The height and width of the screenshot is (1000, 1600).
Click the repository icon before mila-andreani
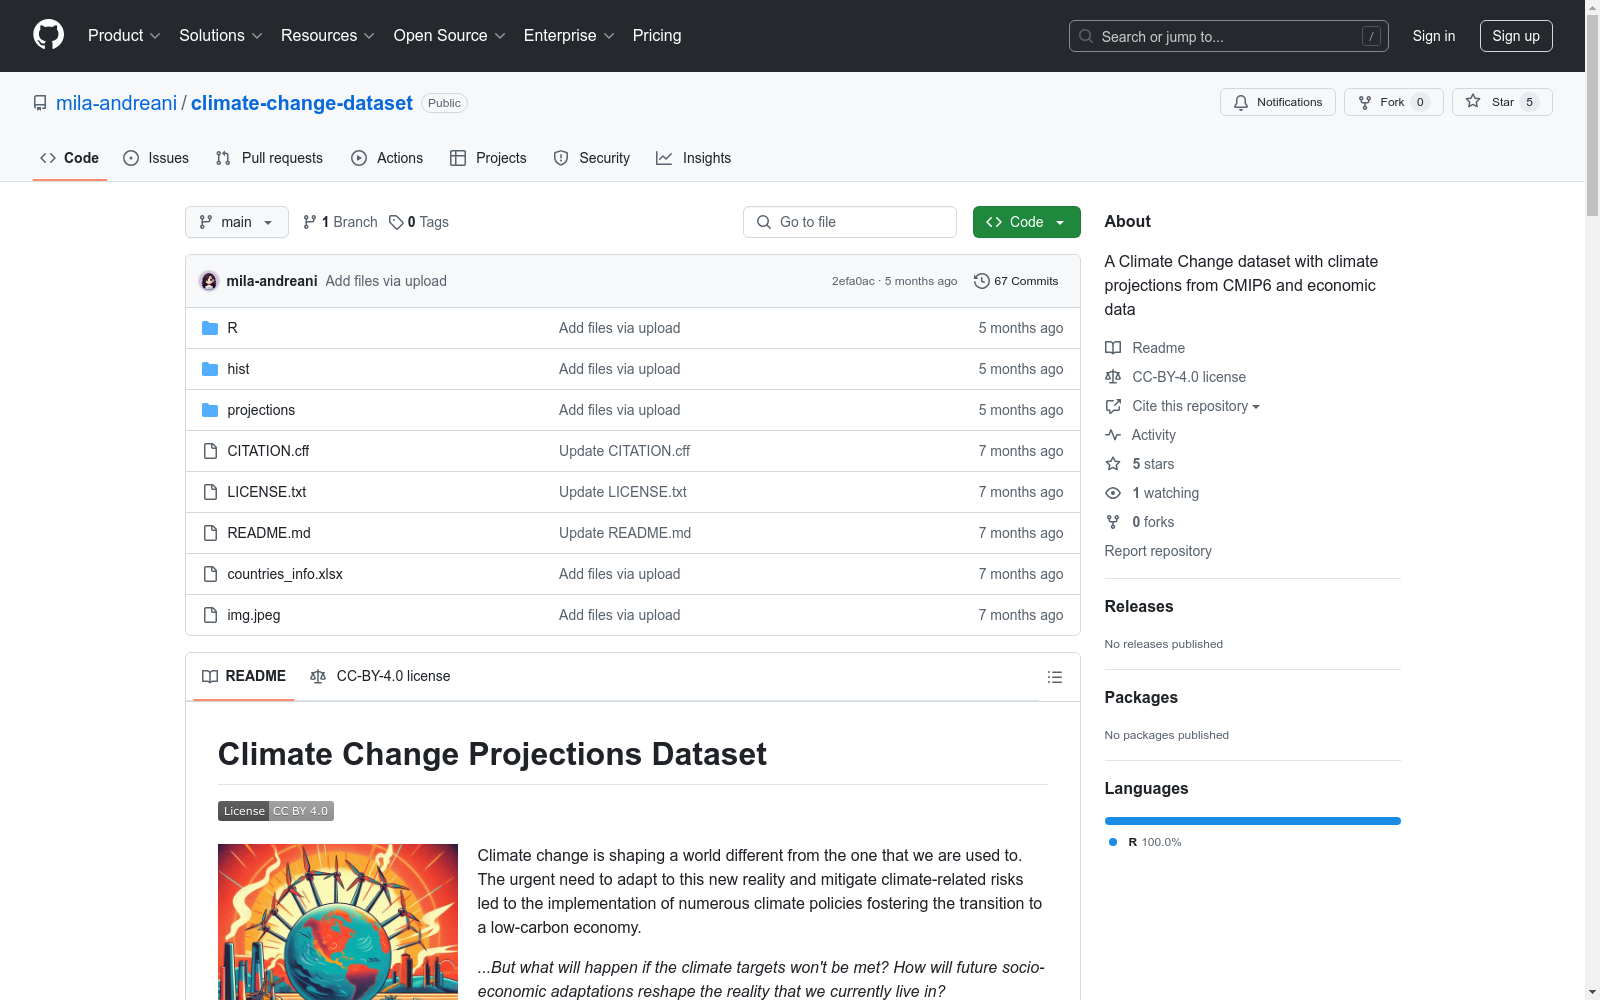pos(40,103)
